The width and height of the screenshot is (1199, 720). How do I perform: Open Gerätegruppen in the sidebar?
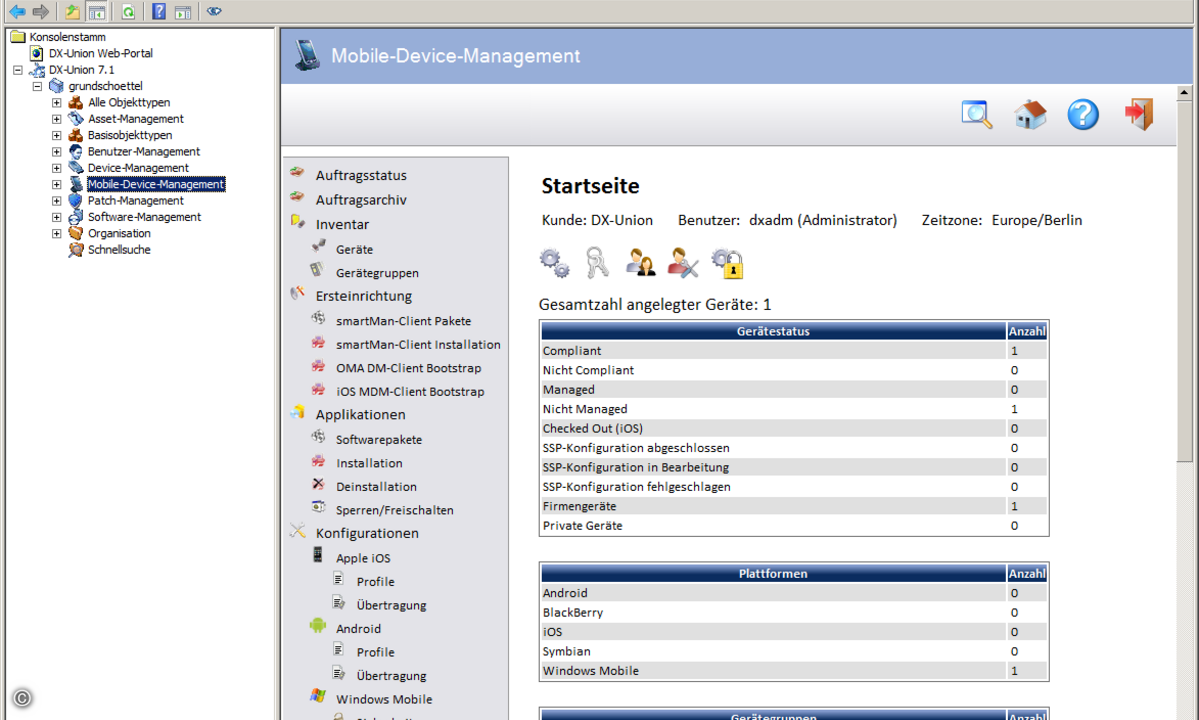pos(377,273)
